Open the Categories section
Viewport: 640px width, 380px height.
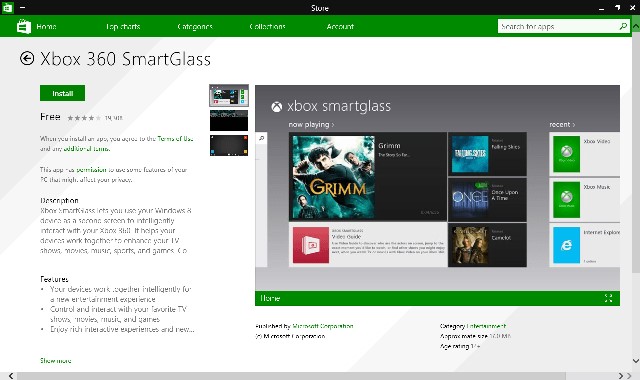pos(195,27)
